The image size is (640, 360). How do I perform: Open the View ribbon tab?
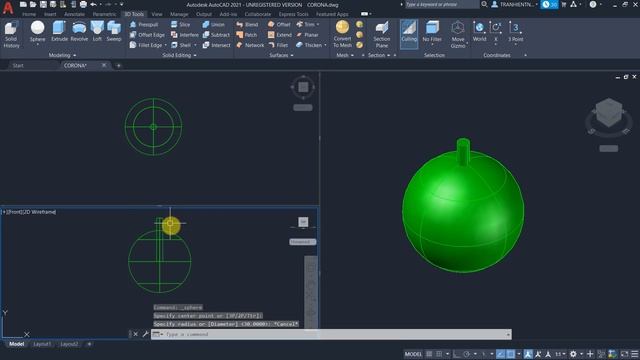click(157, 14)
